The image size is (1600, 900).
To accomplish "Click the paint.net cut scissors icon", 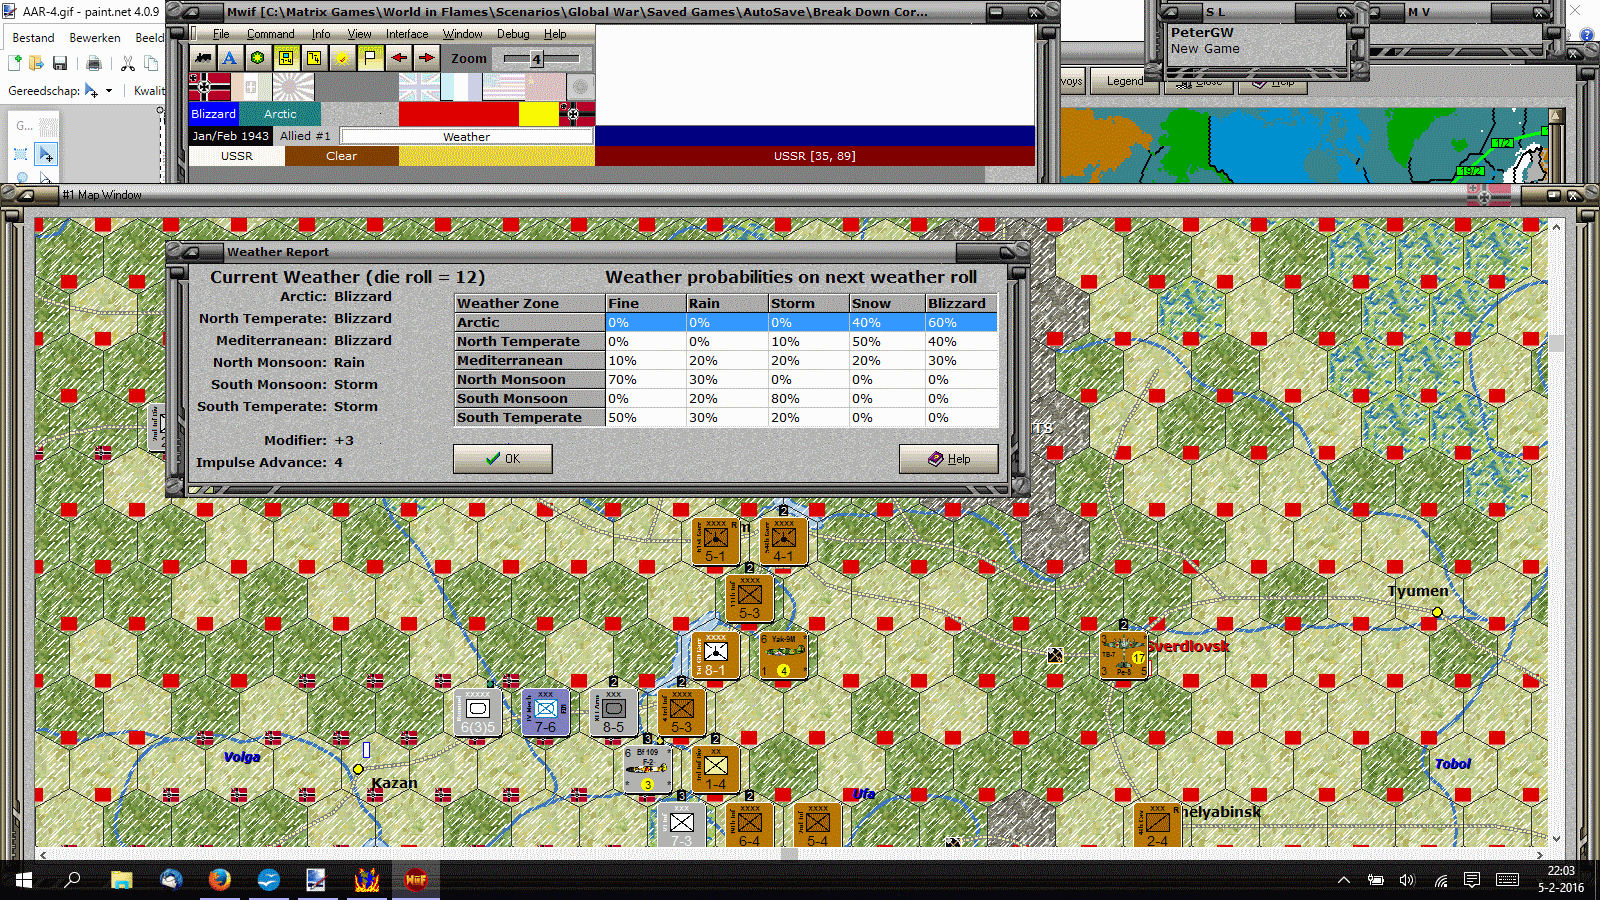I will [x=128, y=63].
